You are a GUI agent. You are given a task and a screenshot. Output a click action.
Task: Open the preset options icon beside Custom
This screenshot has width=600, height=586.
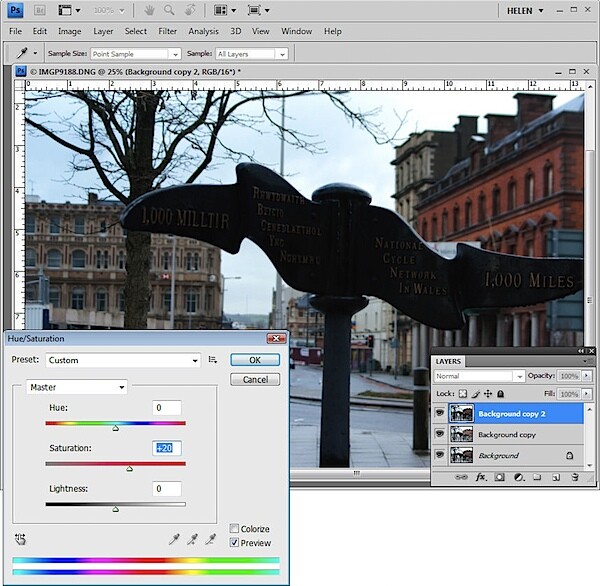[x=213, y=360]
